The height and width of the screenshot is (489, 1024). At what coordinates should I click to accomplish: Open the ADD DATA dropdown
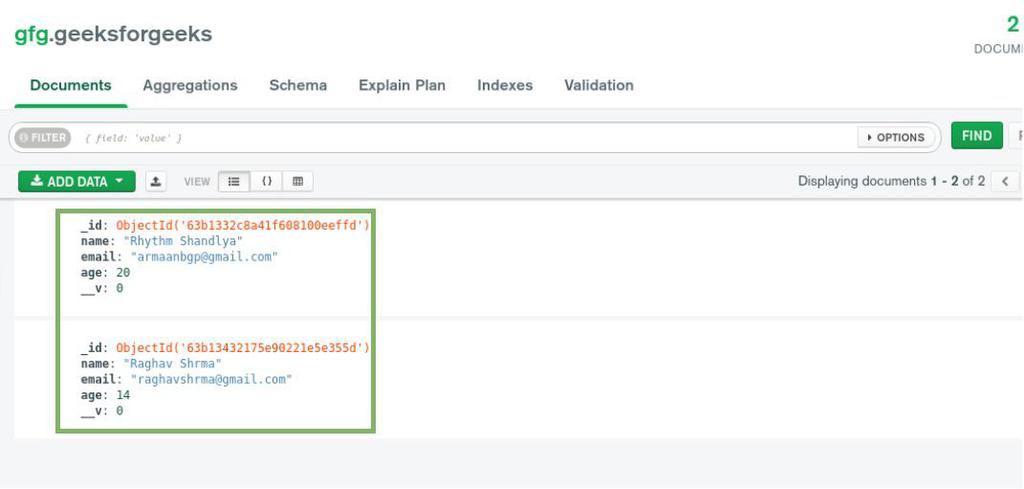(77, 181)
